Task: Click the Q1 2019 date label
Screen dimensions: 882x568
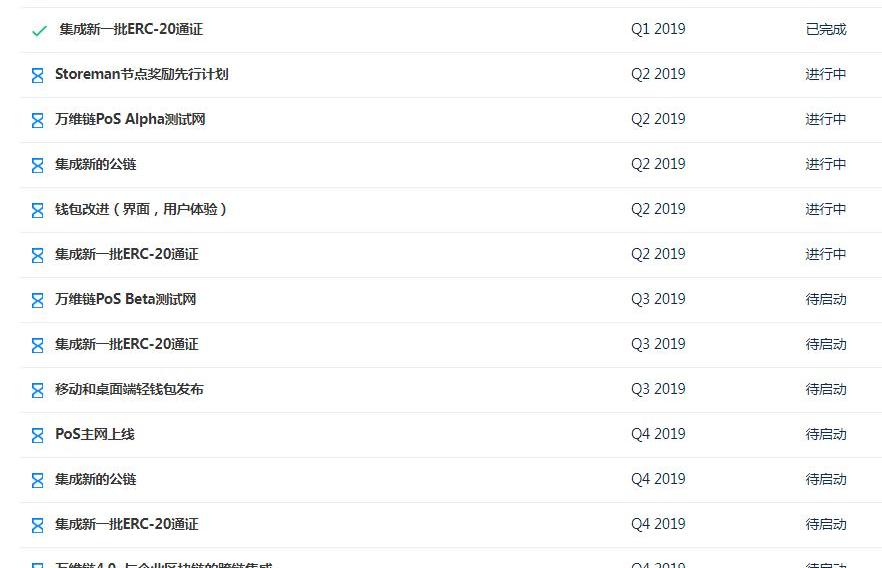Action: 658,29
